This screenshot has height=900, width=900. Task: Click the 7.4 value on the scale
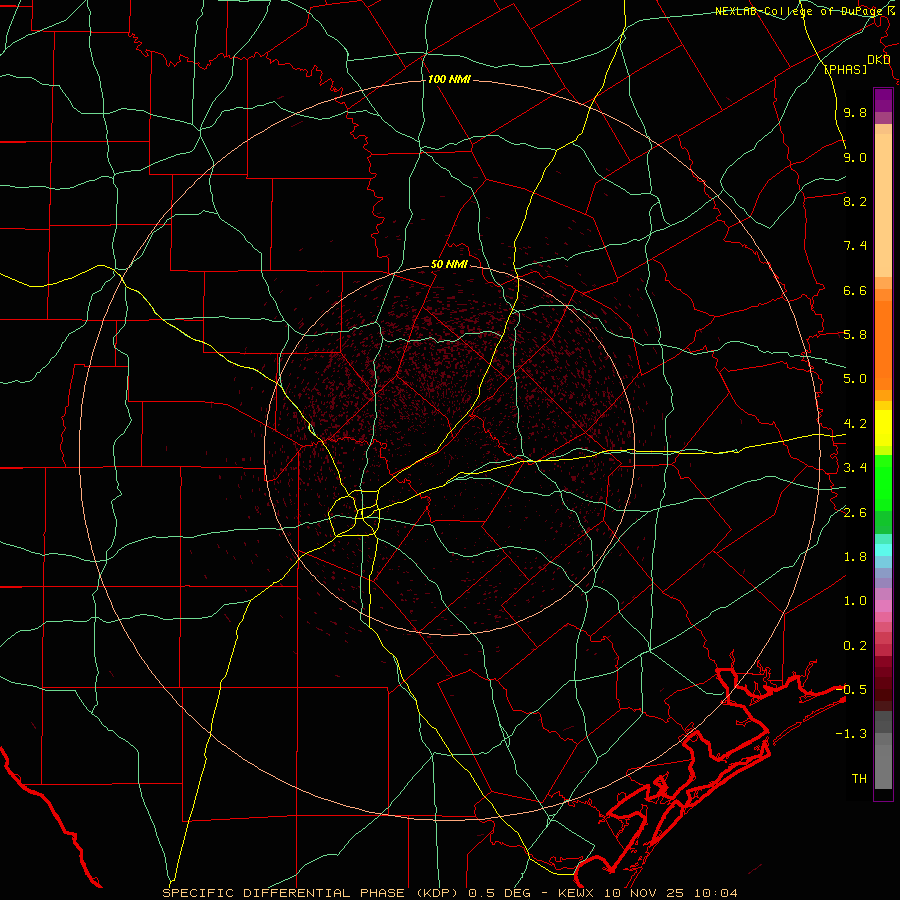[855, 246]
